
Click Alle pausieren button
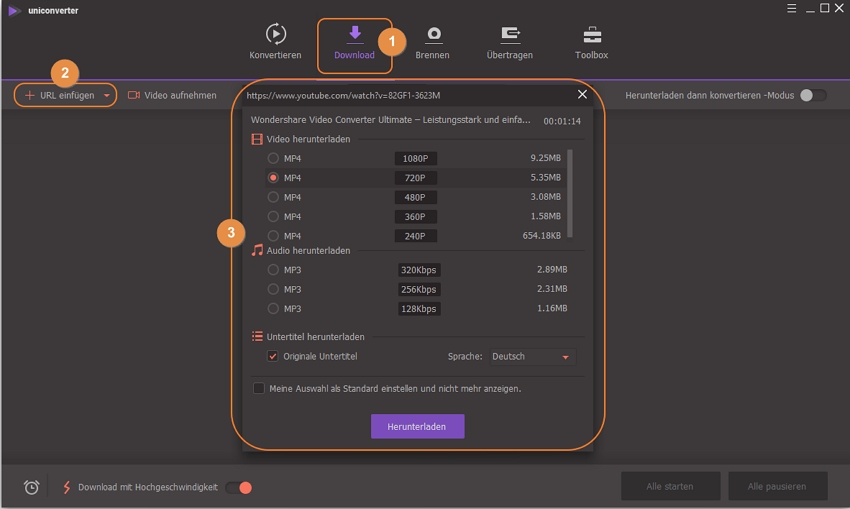coord(777,486)
